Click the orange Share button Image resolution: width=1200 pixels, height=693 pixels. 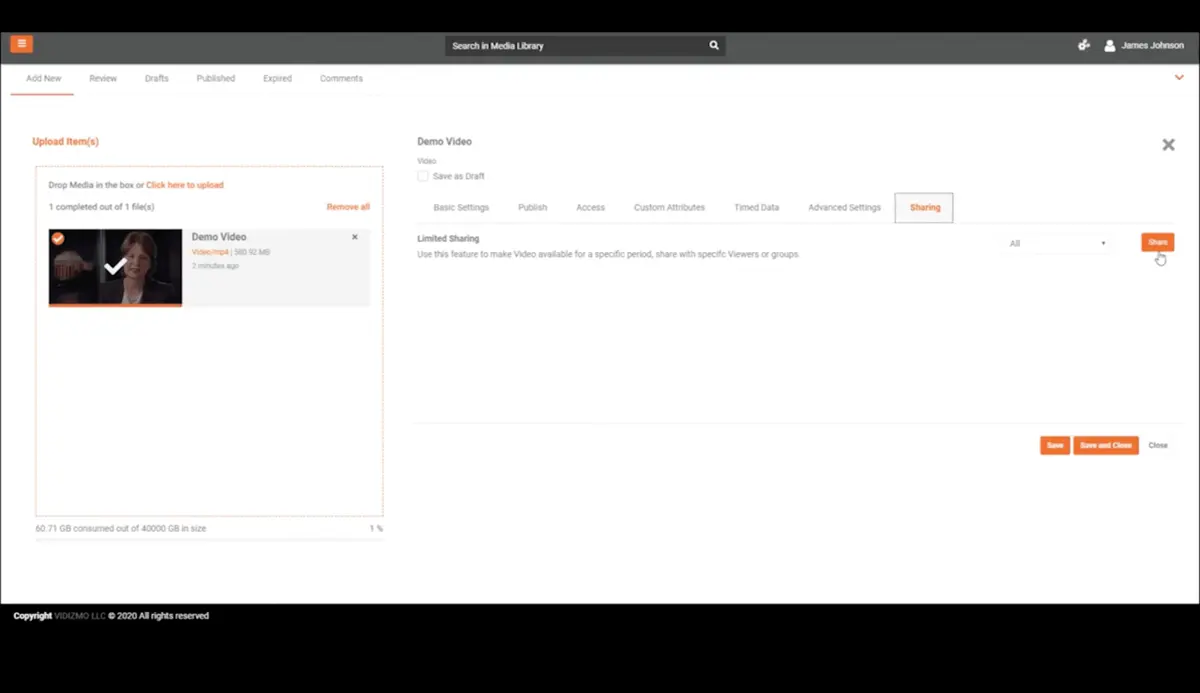point(1158,242)
